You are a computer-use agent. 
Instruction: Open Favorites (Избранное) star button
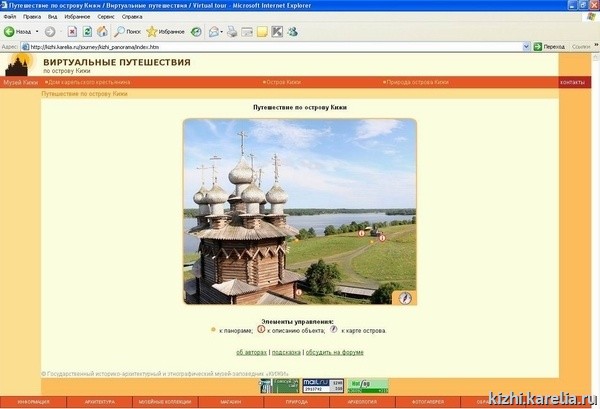(x=166, y=31)
